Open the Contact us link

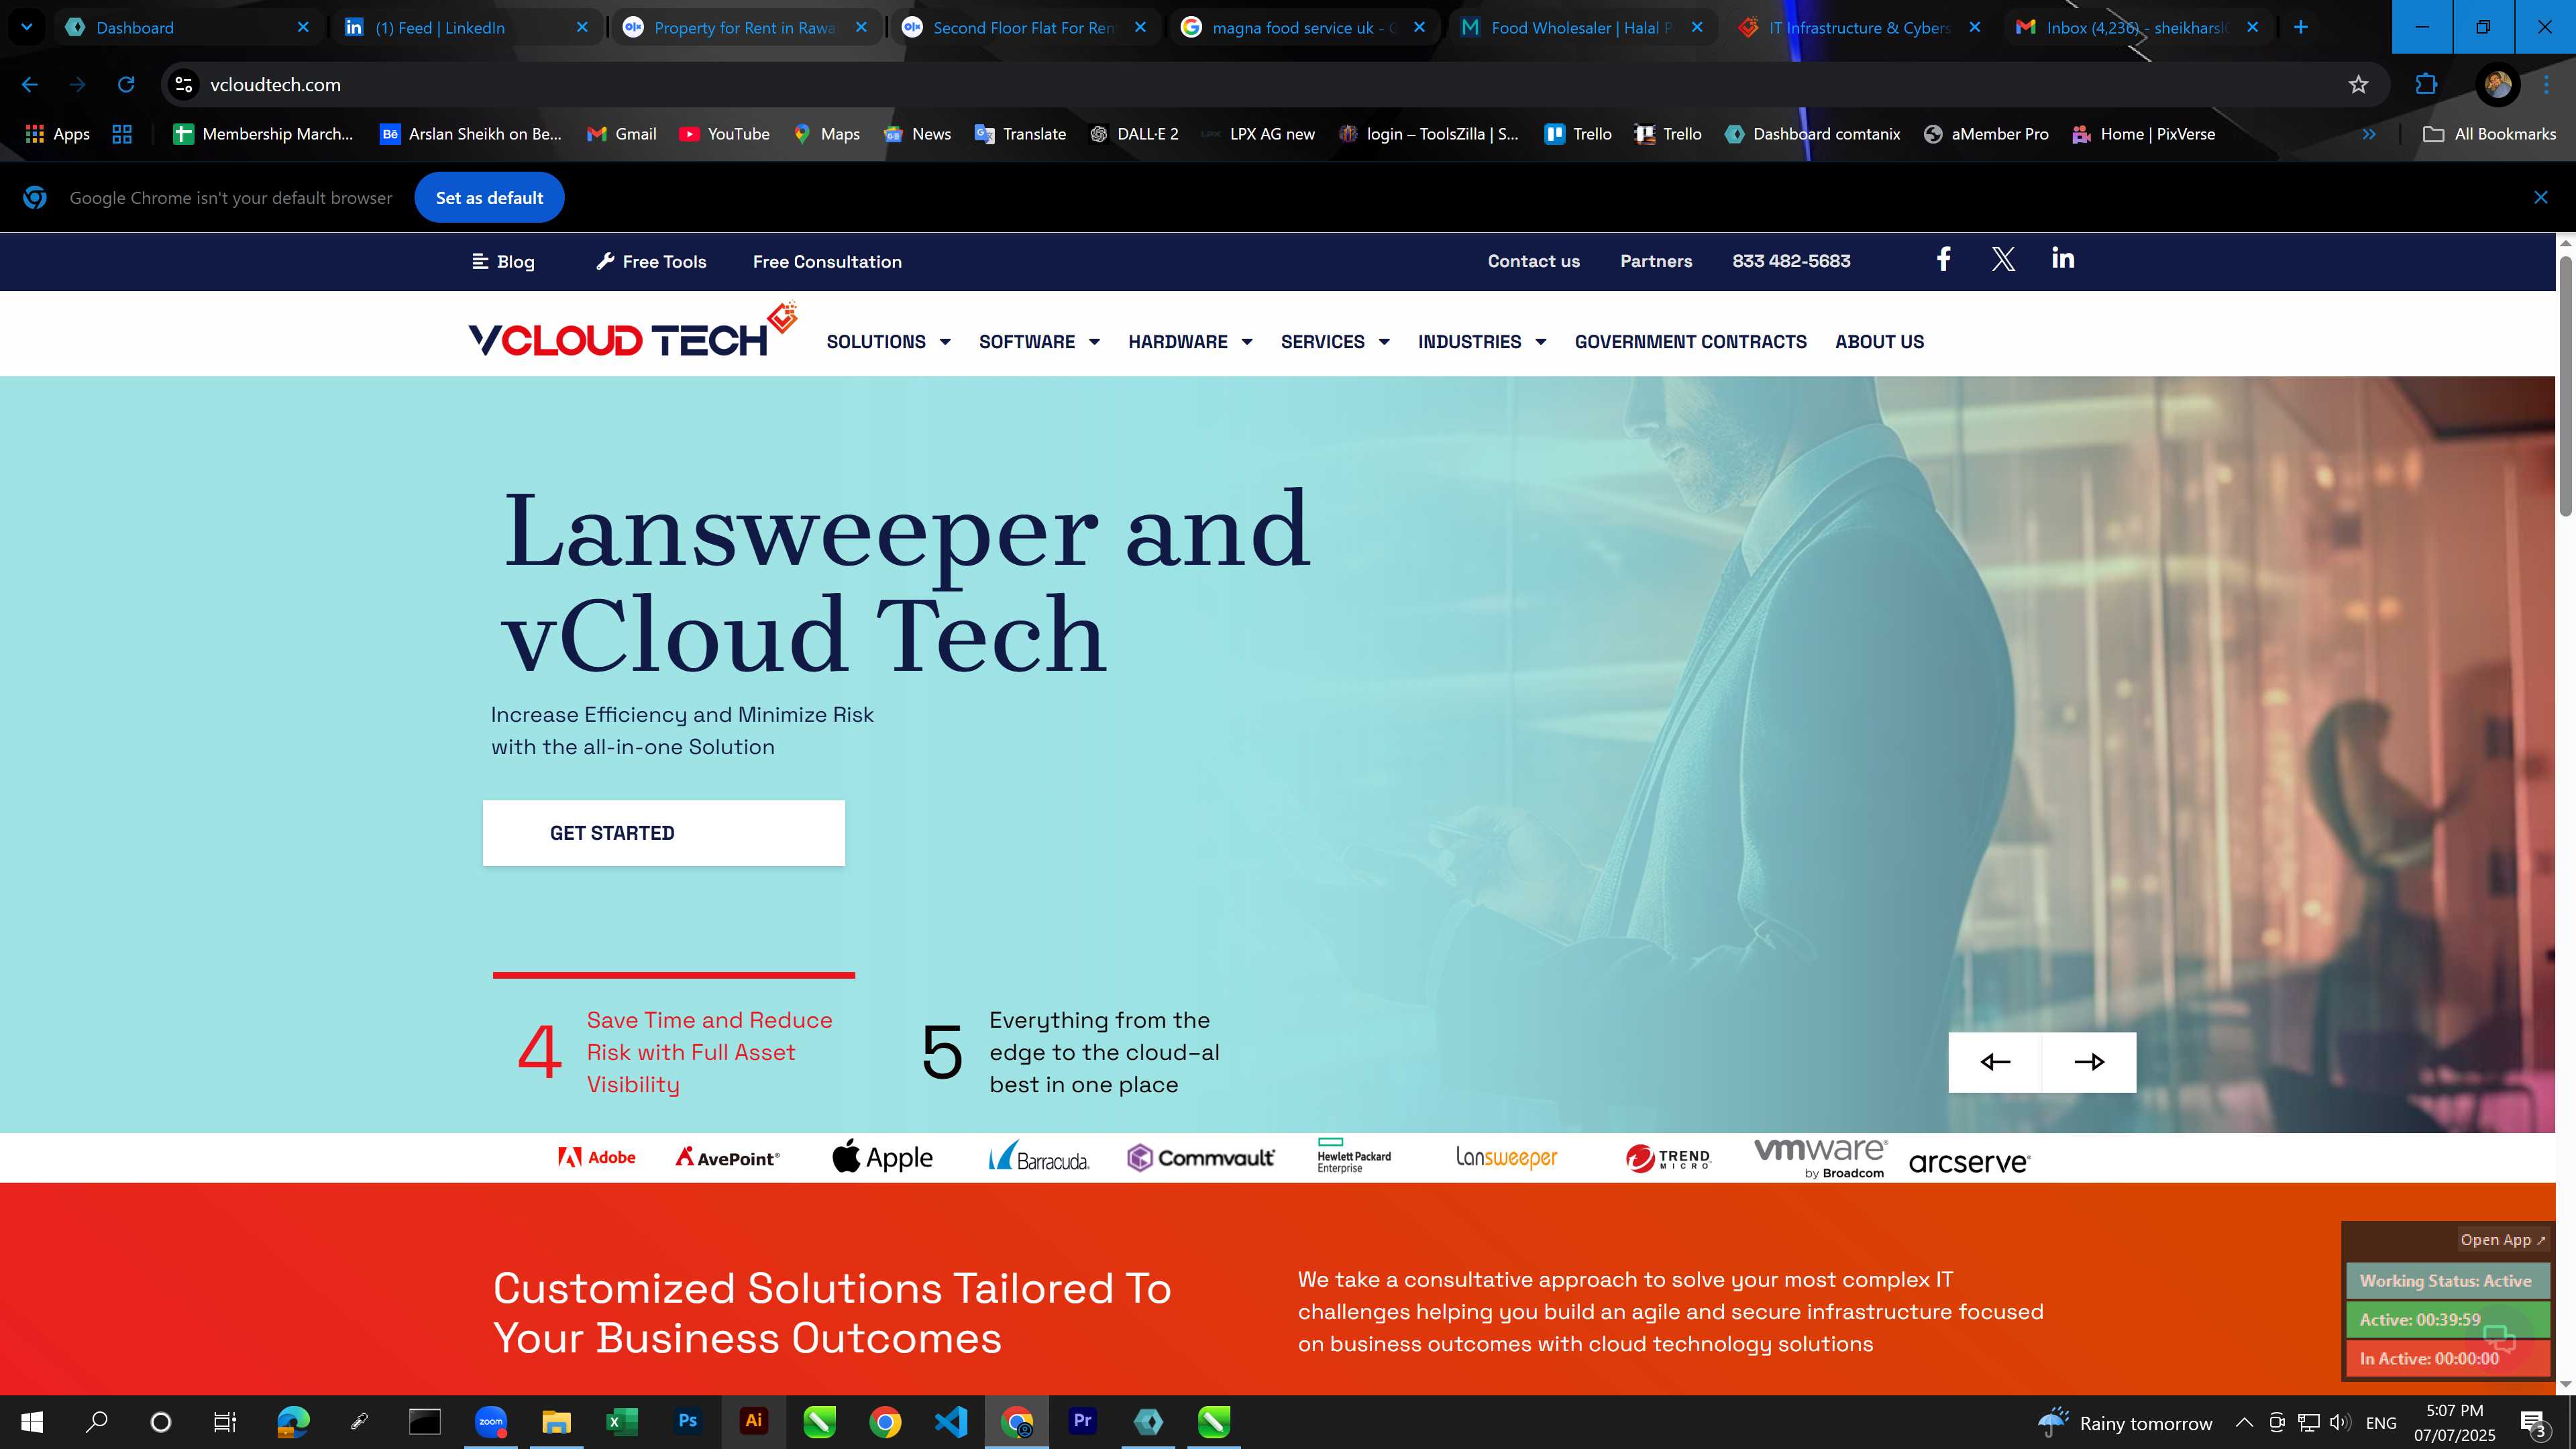(1533, 261)
